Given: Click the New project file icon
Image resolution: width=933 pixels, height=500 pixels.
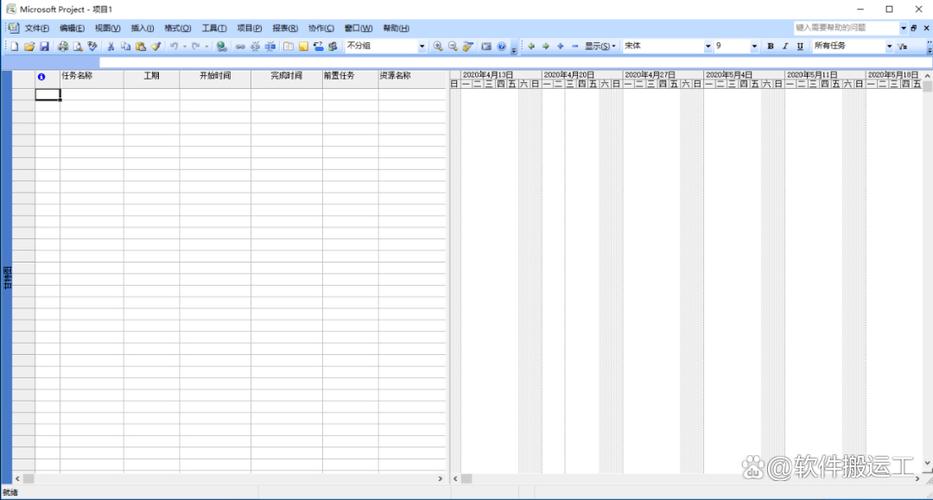Looking at the screenshot, I should 14,46.
